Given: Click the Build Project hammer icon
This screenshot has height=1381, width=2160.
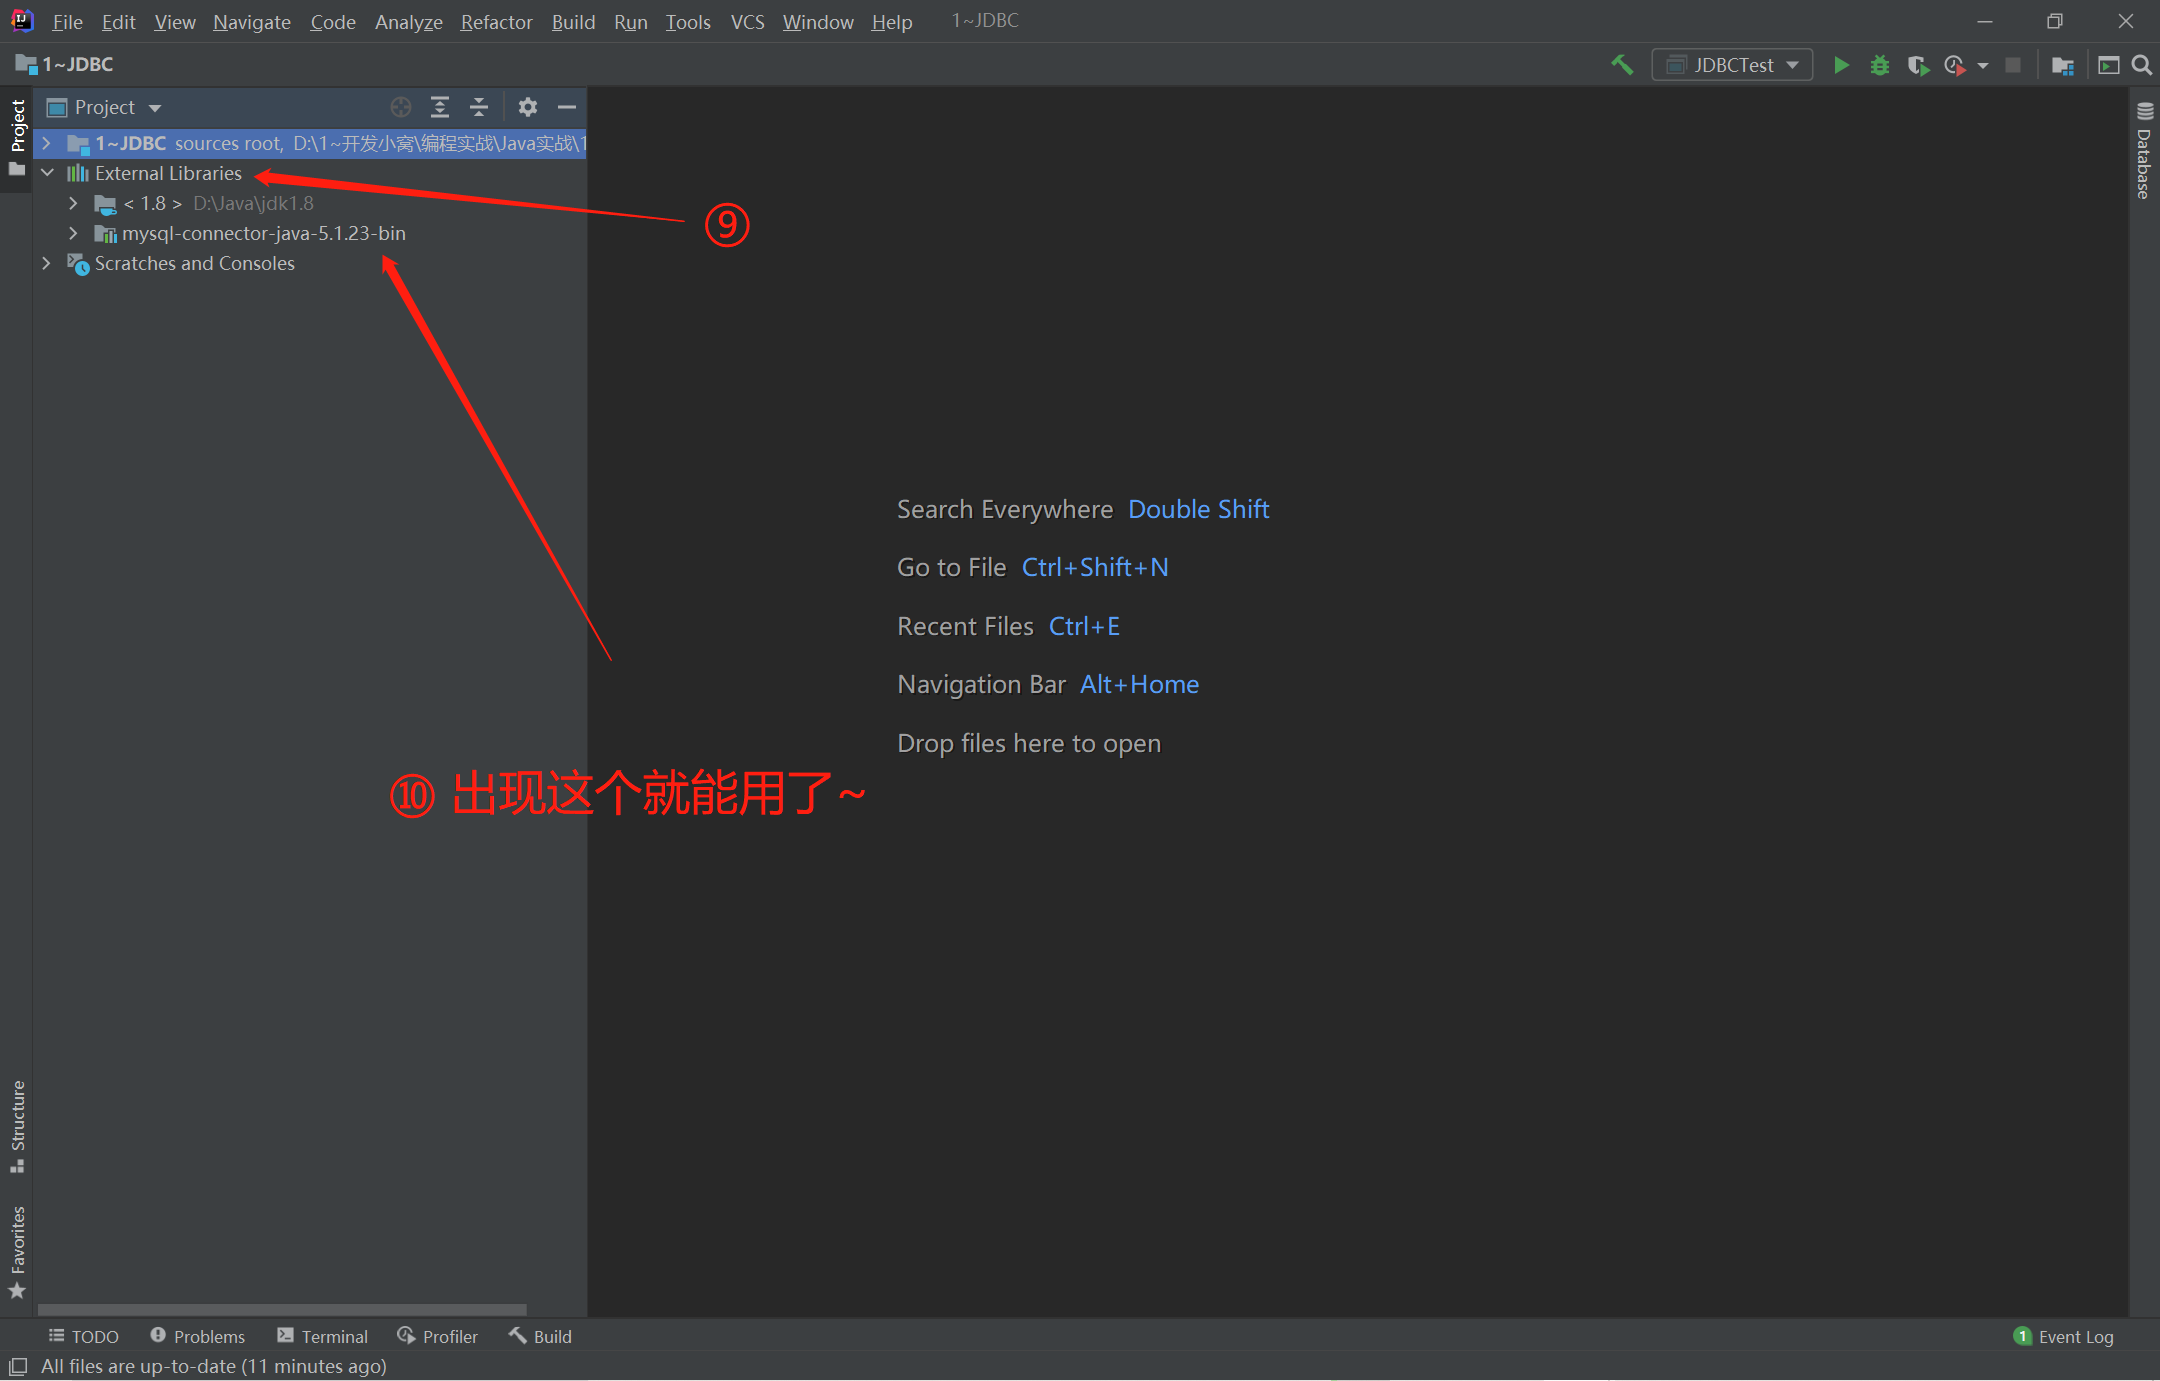Looking at the screenshot, I should point(1622,65).
